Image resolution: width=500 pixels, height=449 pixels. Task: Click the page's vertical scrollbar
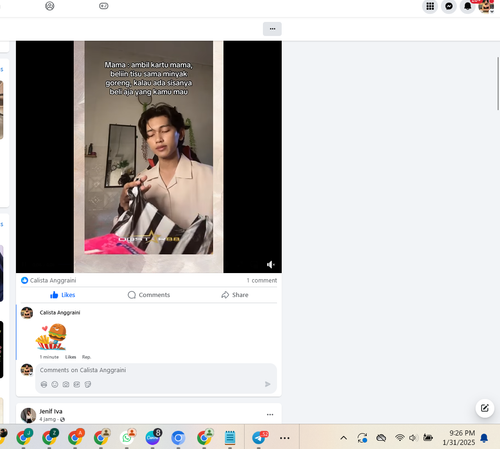point(498,83)
